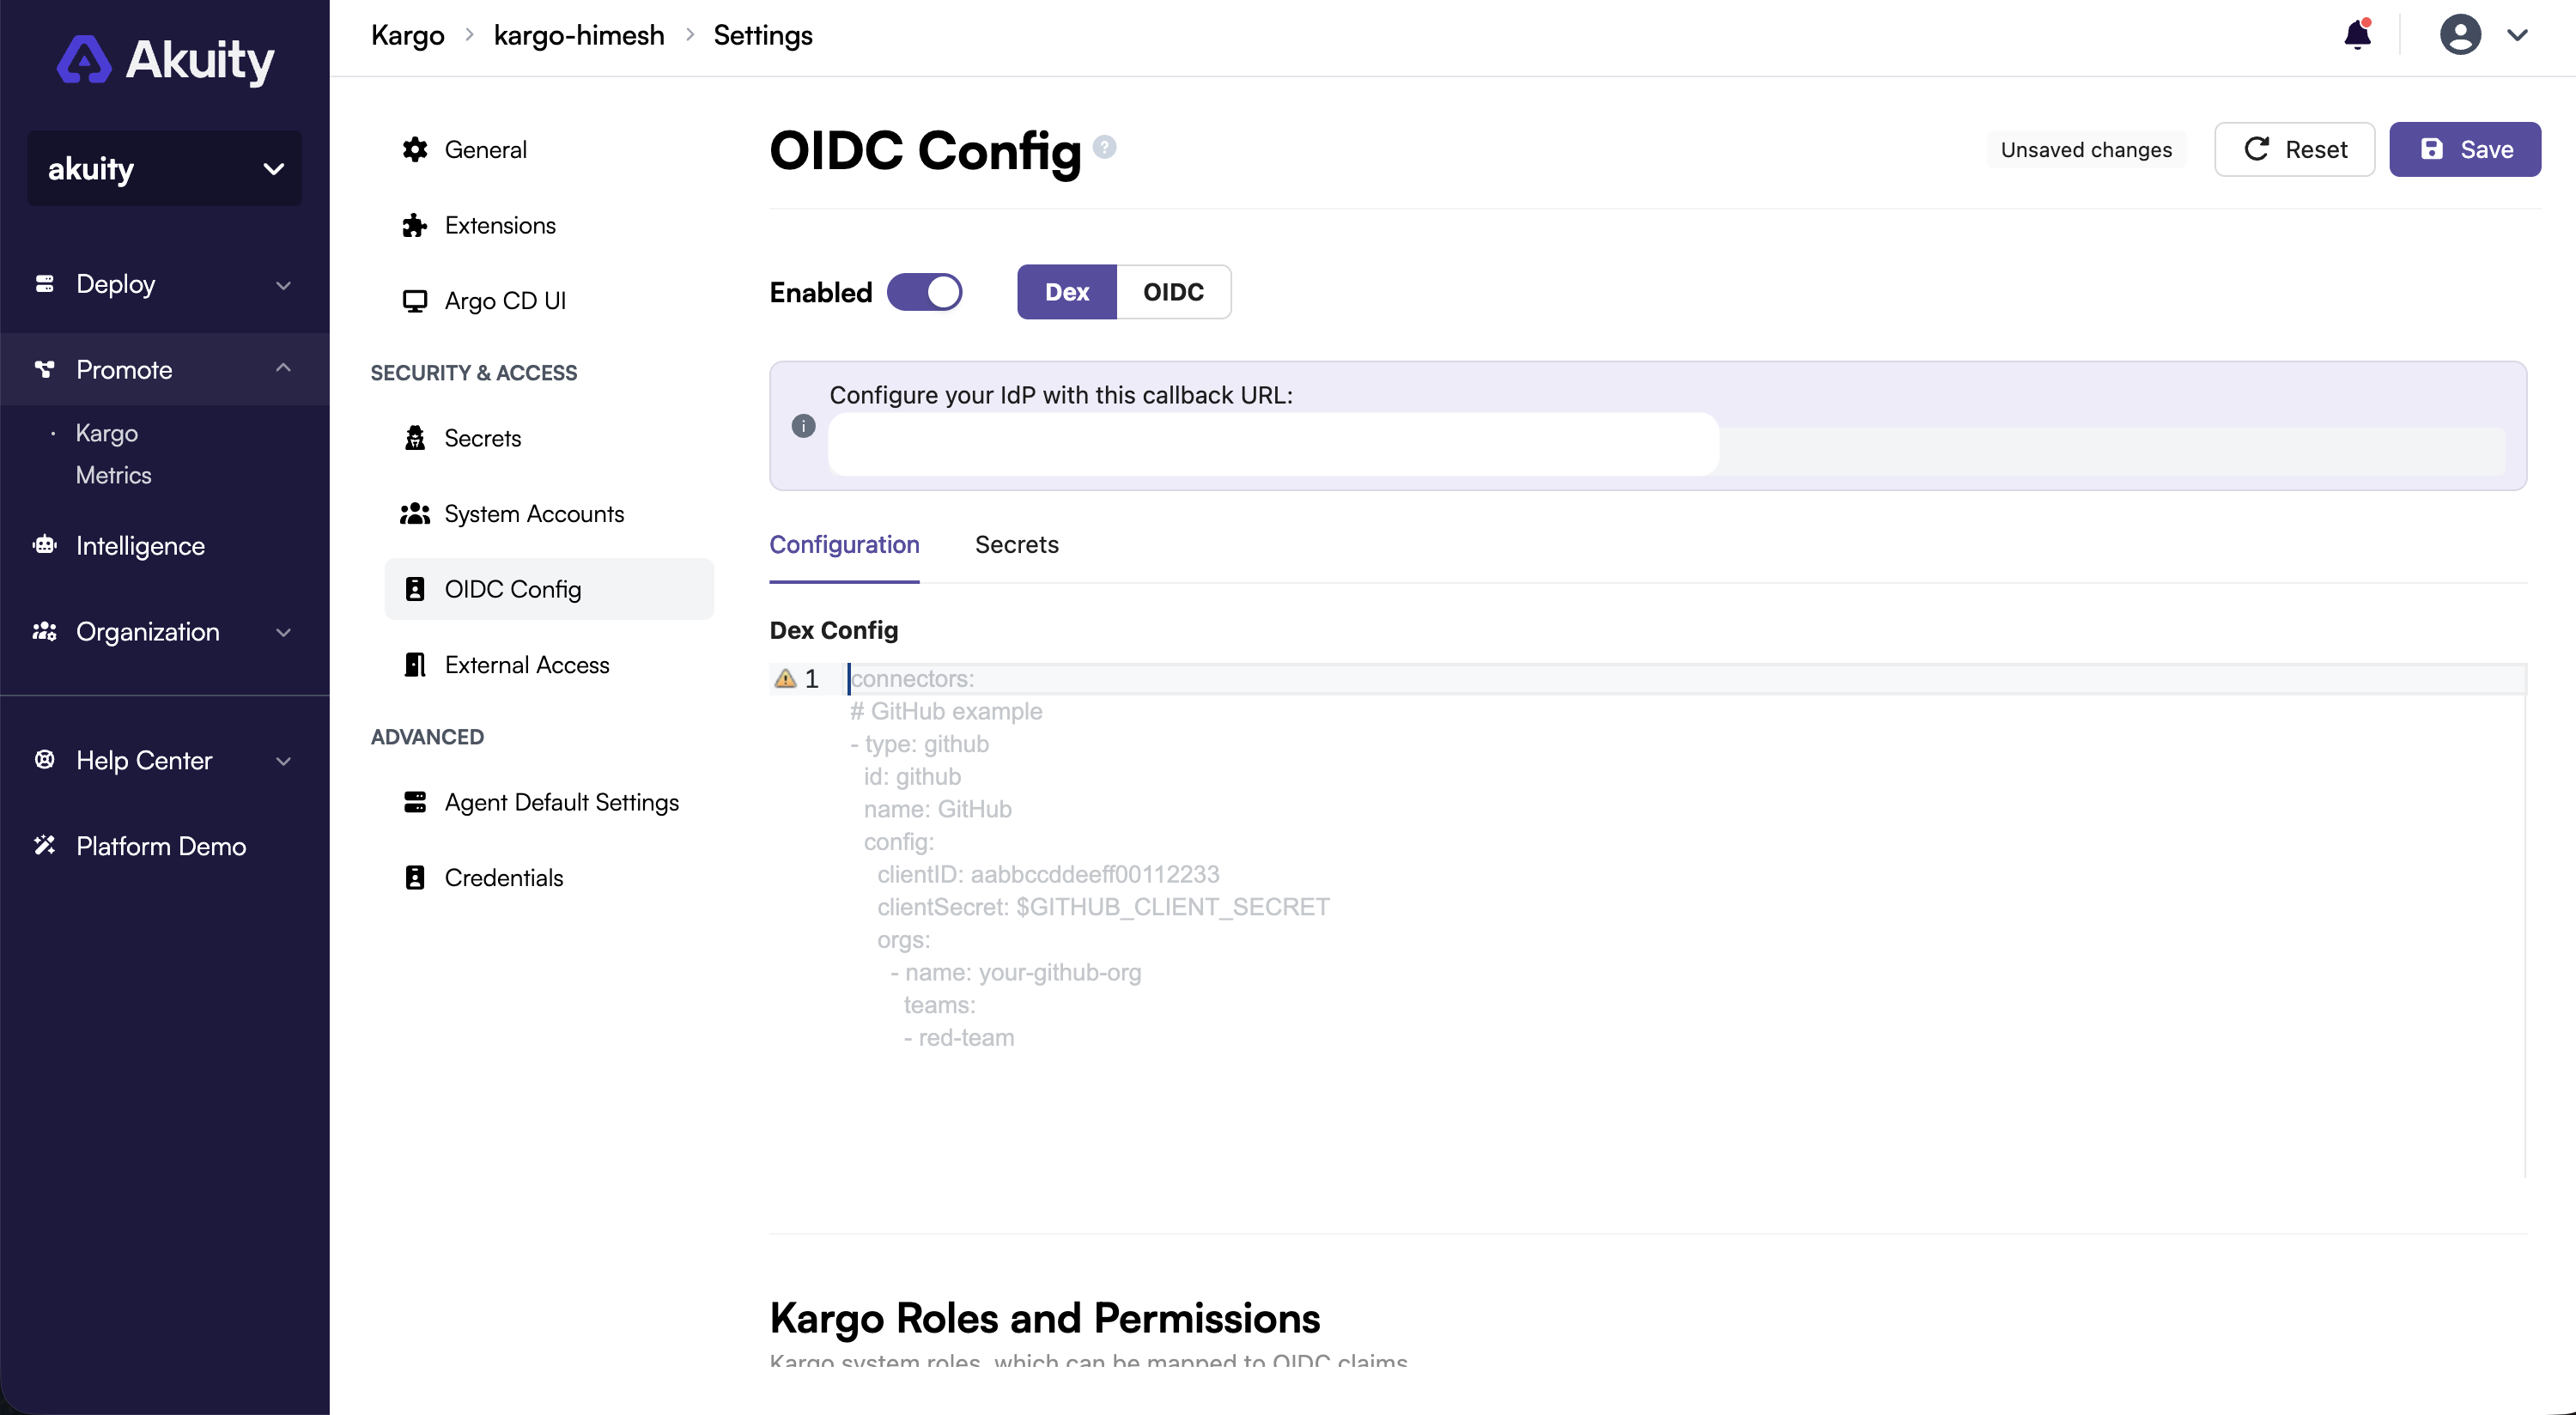
Task: Click the Unsaved changes badge
Action: click(2086, 150)
